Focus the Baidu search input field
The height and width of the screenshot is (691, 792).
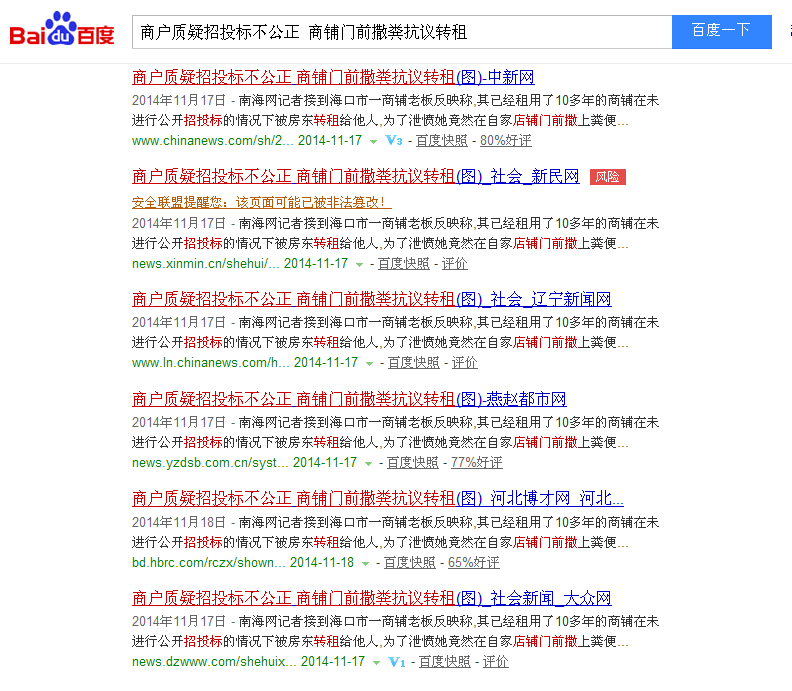coord(402,32)
